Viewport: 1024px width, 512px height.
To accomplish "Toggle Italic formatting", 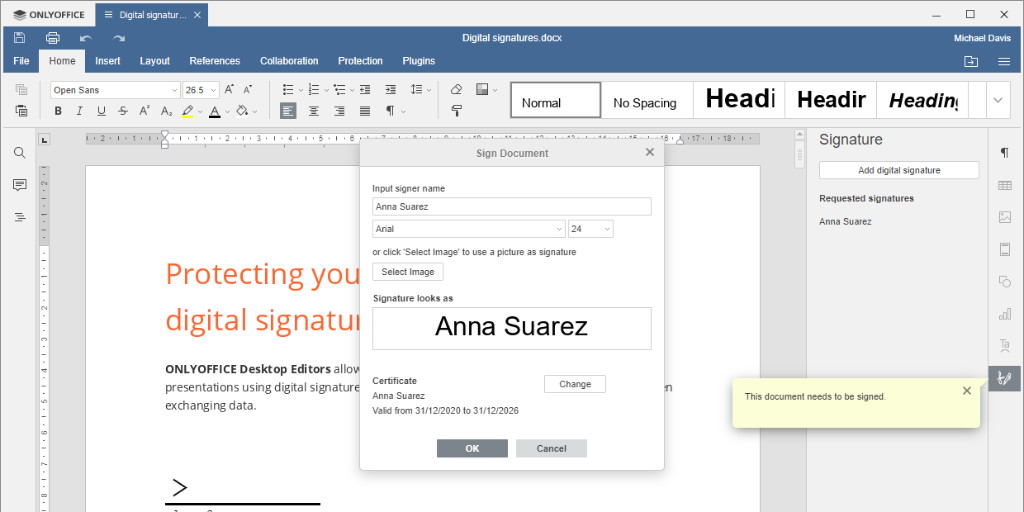I will click(80, 111).
